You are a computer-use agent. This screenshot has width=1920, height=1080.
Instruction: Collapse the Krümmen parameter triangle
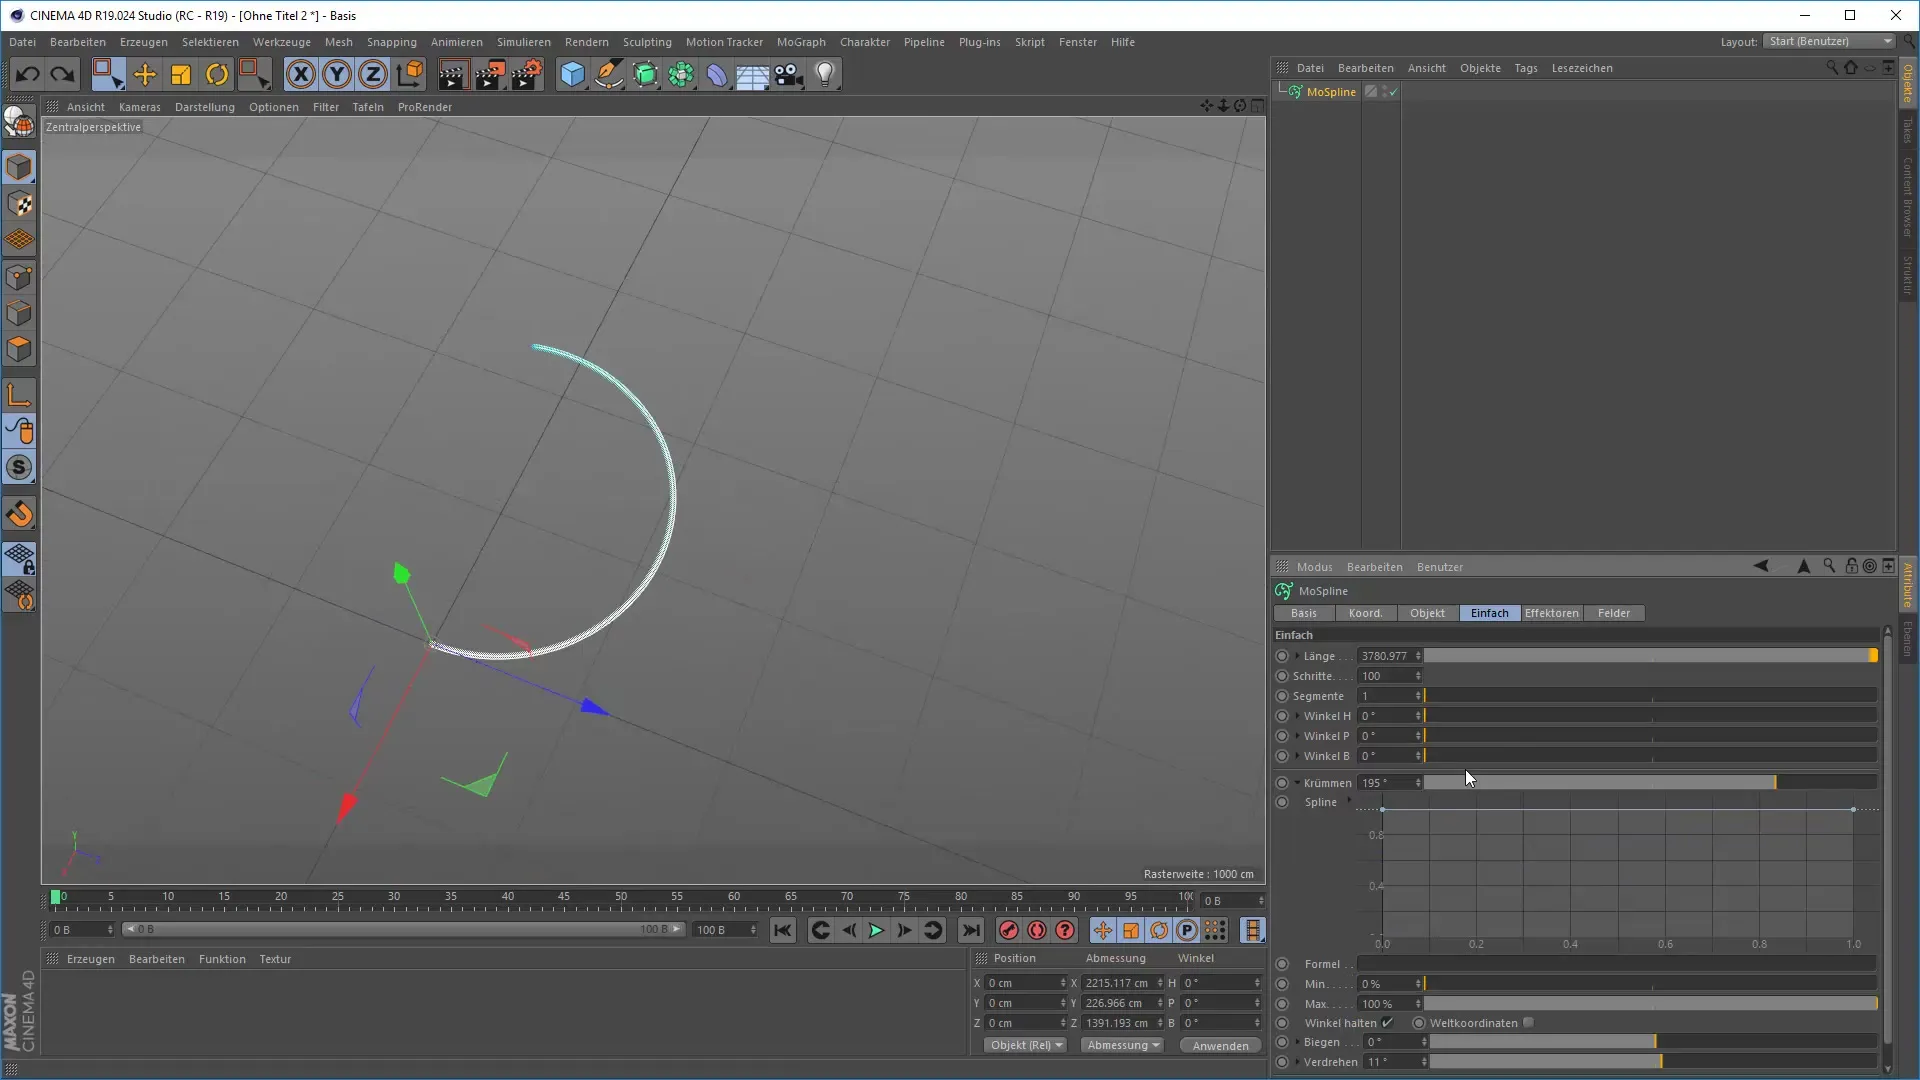(x=1297, y=783)
